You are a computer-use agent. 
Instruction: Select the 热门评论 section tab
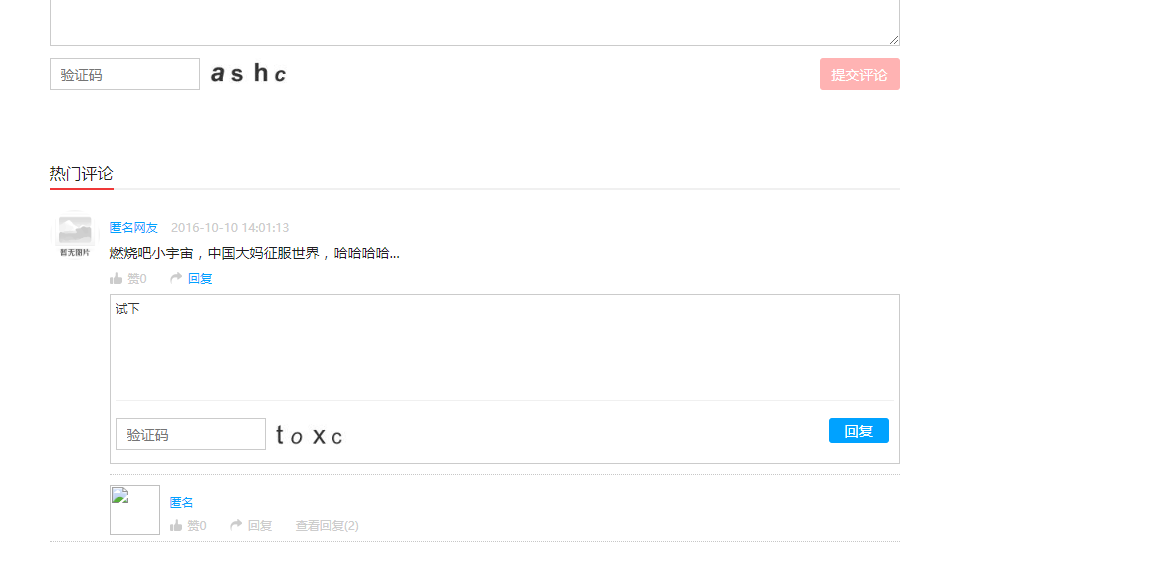[82, 174]
